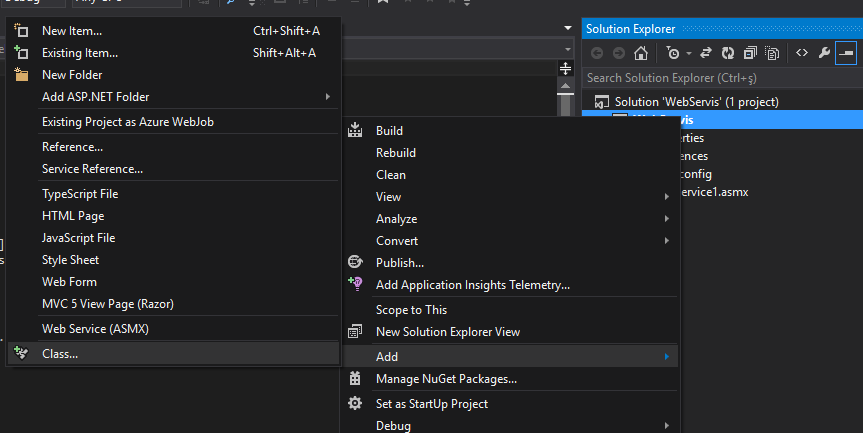The height and width of the screenshot is (433, 863).
Task: Add Web Service (ASMX)
Action: click(173, 329)
